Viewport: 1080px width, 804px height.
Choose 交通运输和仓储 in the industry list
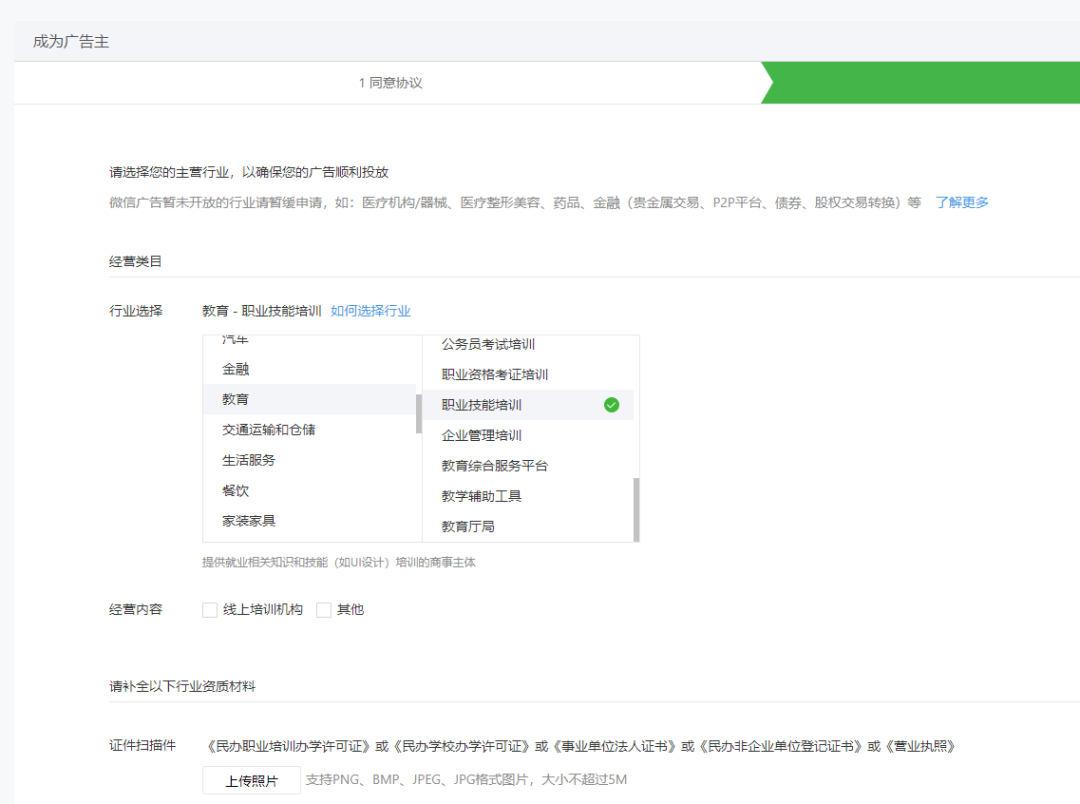pos(309,430)
